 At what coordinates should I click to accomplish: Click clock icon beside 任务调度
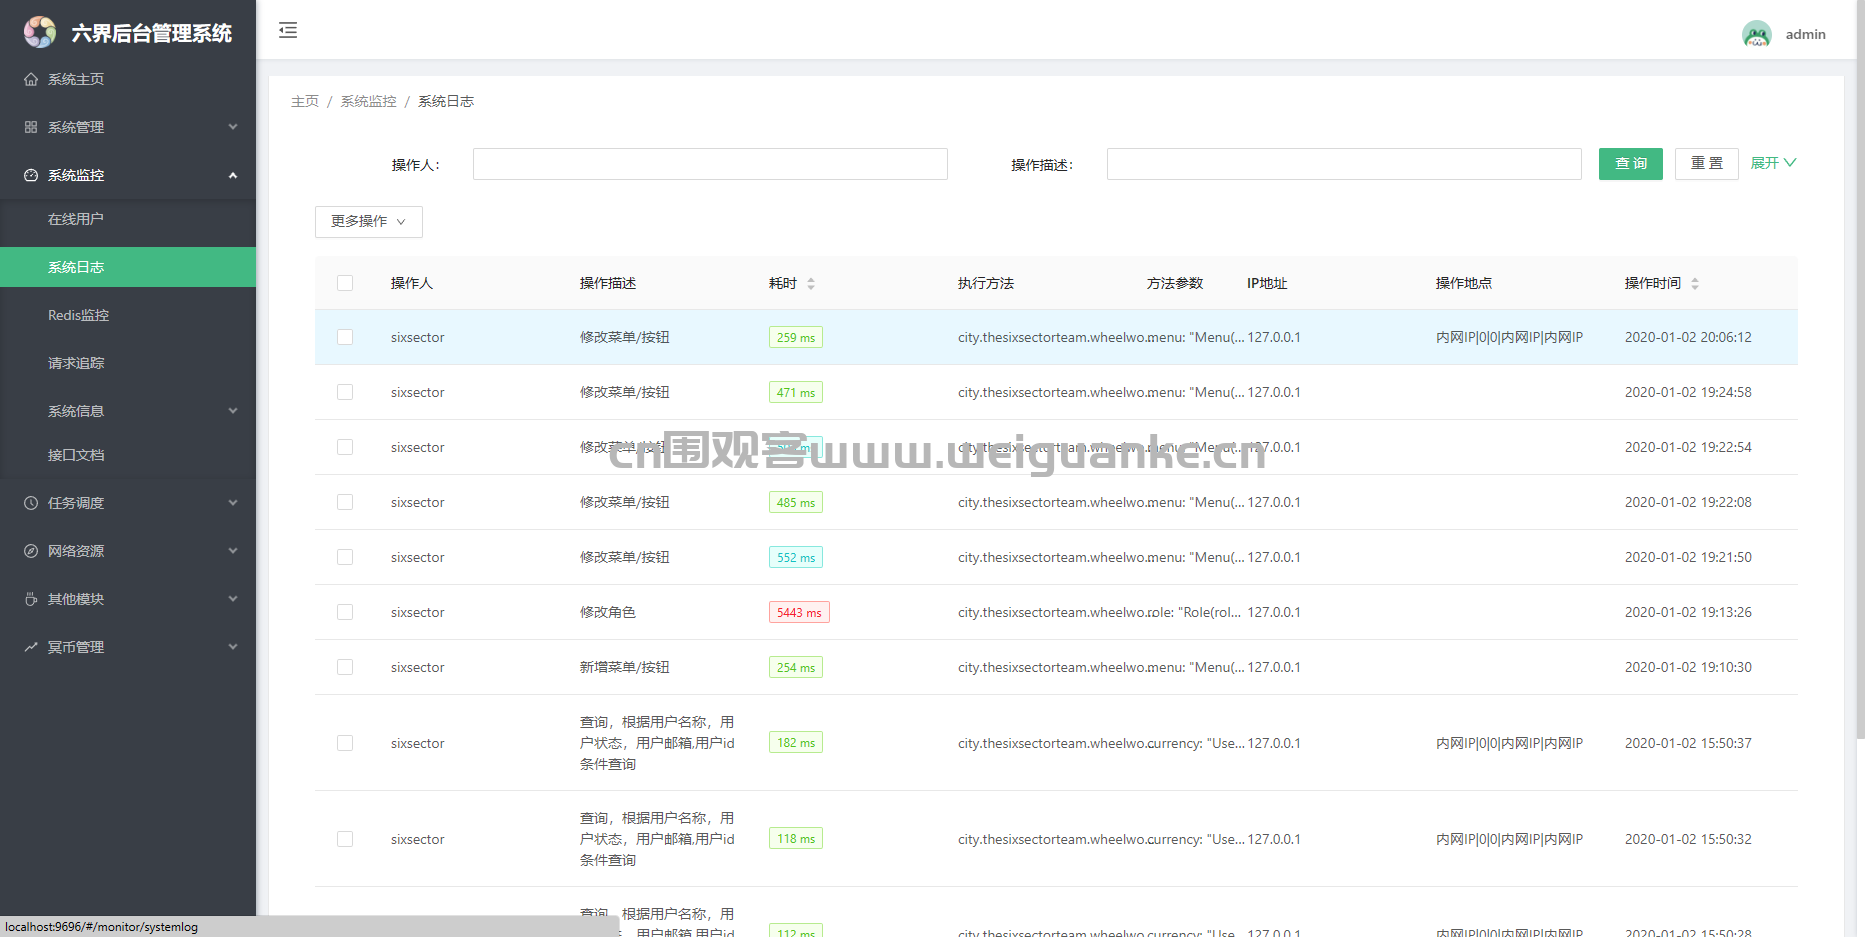(x=31, y=503)
